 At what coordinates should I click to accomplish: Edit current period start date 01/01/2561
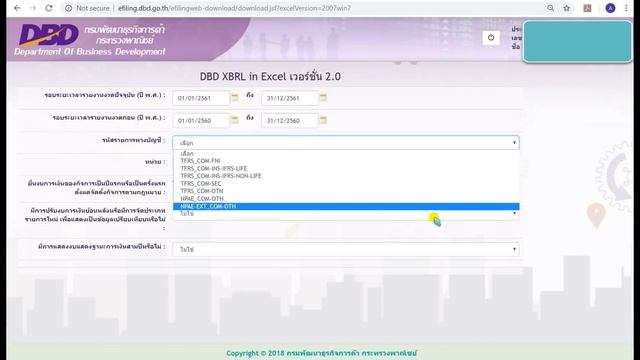[x=201, y=98]
